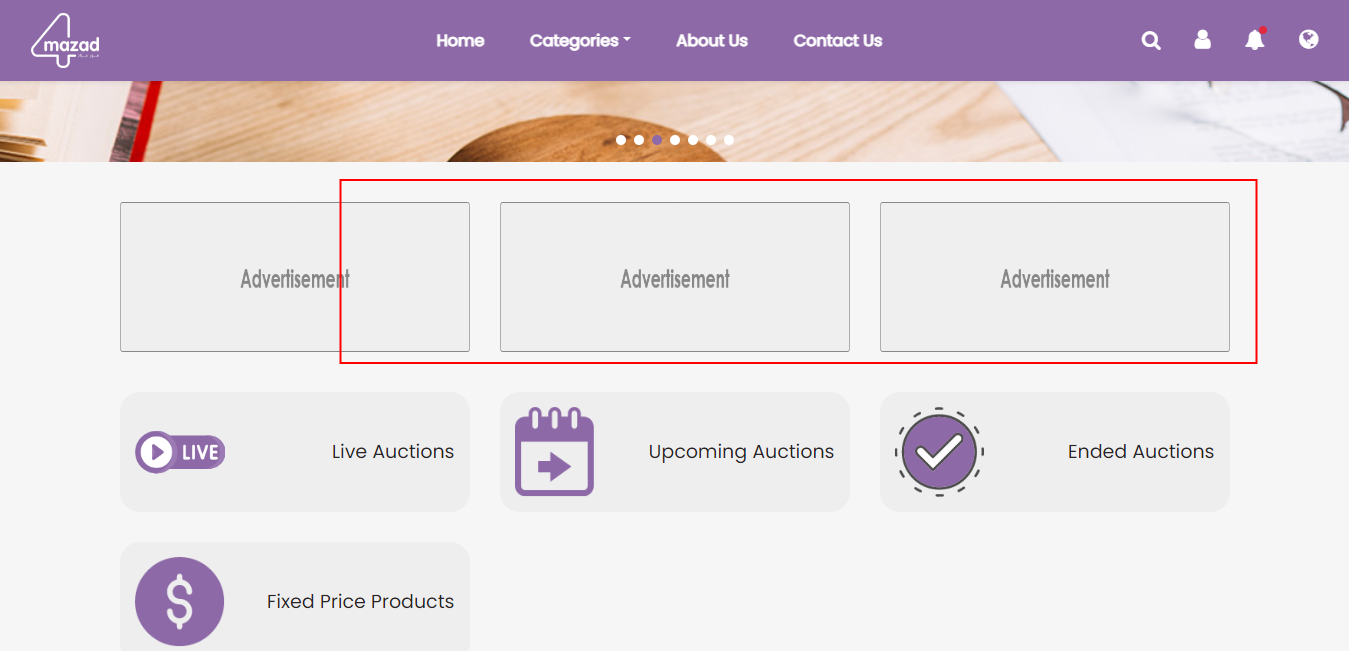The width and height of the screenshot is (1349, 651).
Task: Open the Live Auctions link
Action: [x=393, y=452]
